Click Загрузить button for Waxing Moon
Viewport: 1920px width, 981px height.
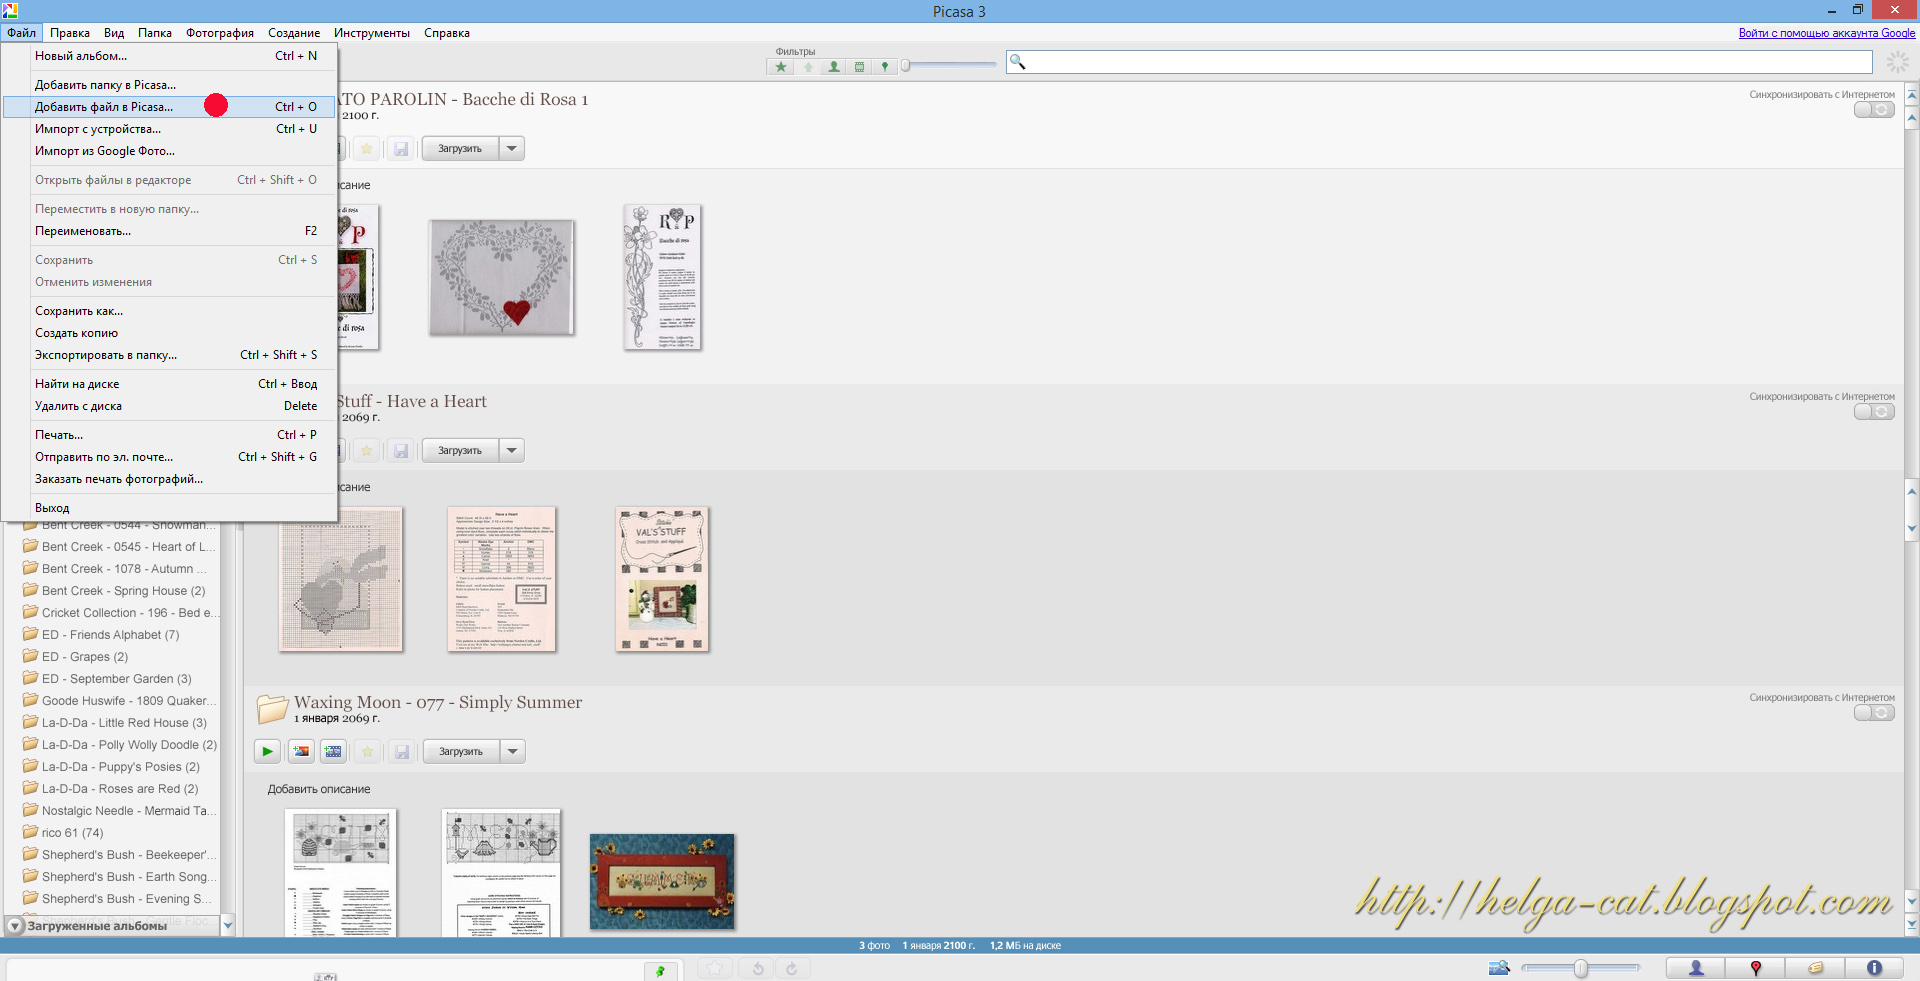tap(461, 751)
